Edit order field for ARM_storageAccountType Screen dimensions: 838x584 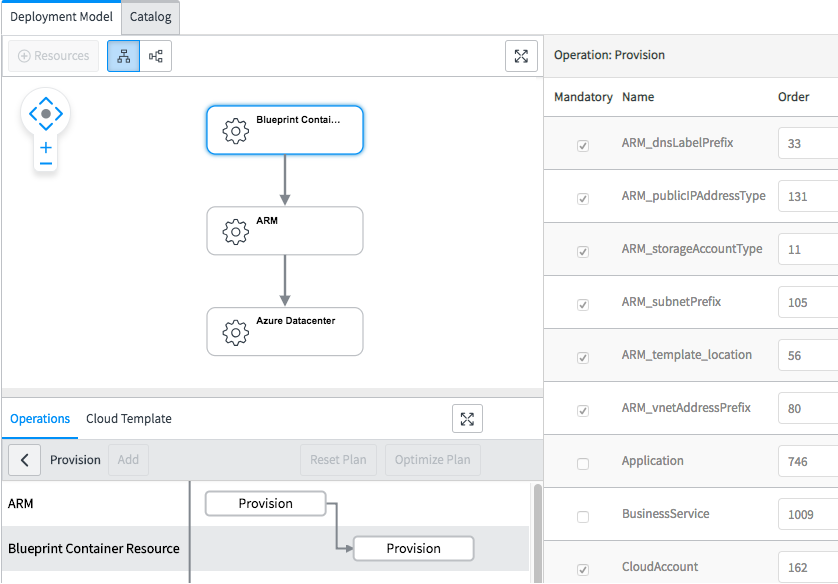[x=808, y=249]
